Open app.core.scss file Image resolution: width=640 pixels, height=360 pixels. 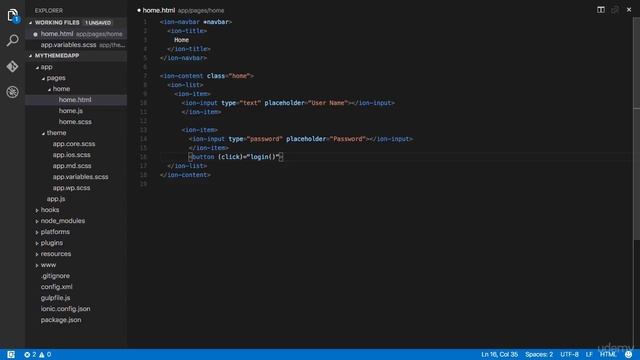point(74,144)
